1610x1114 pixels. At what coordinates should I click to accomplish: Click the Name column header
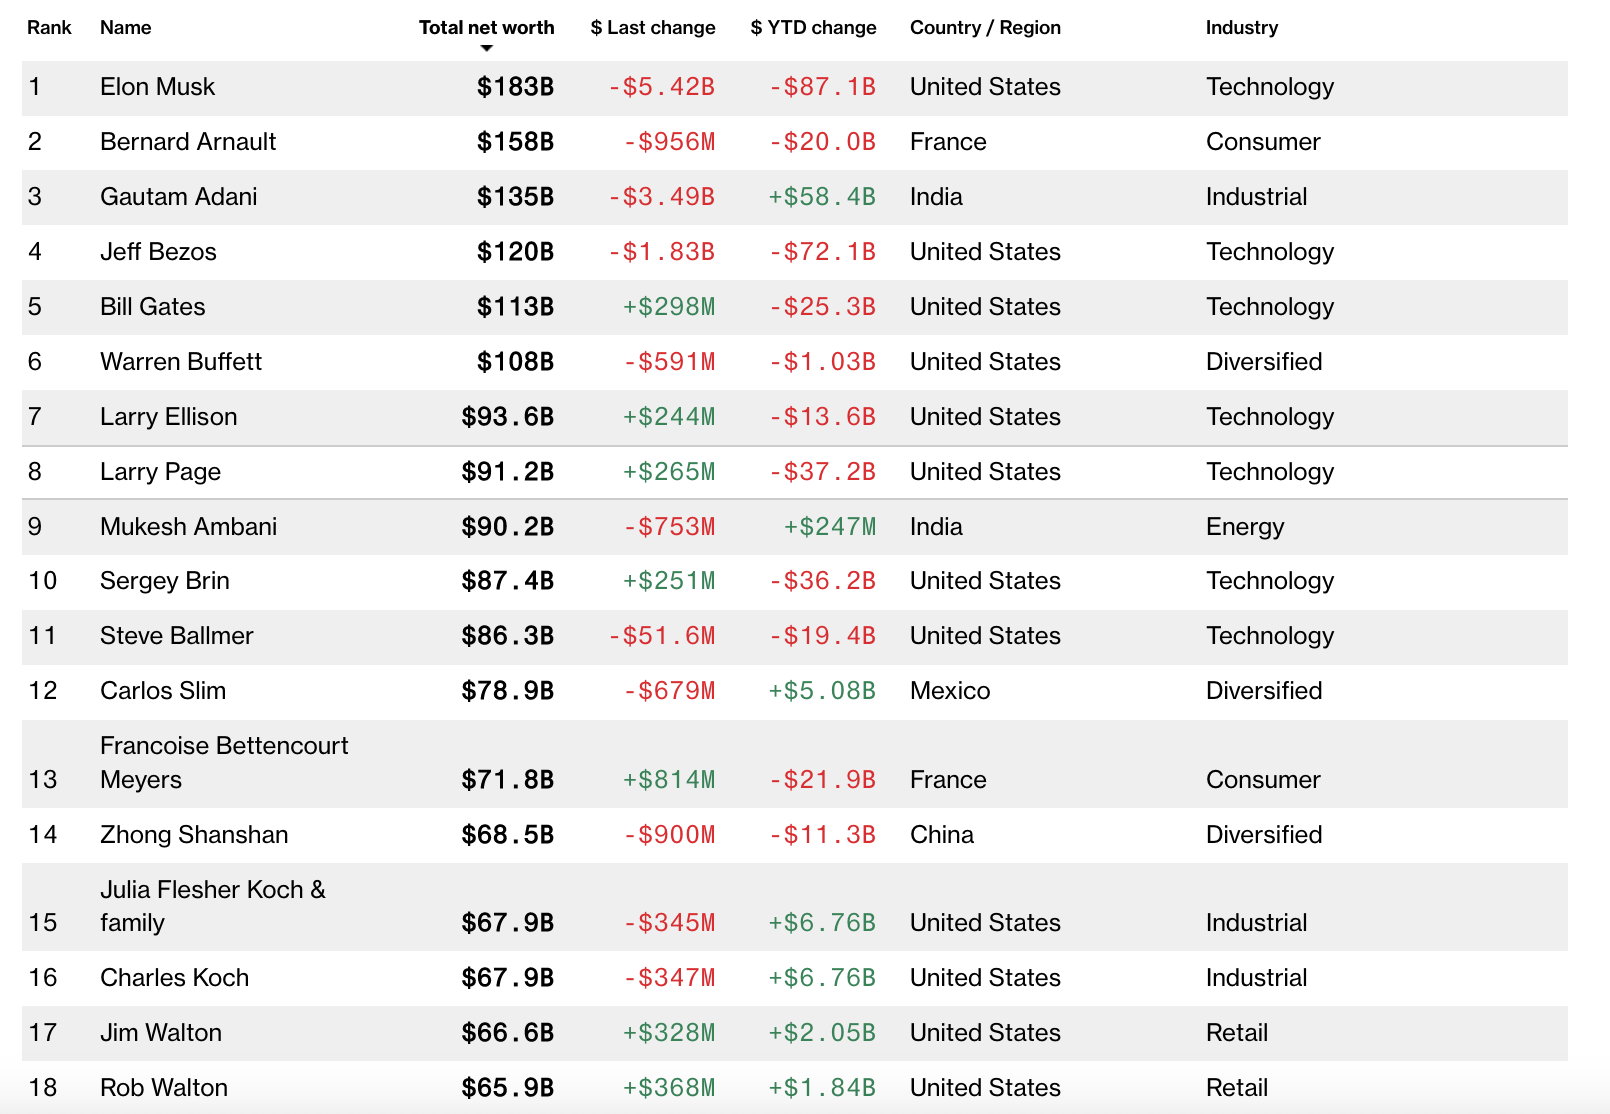pyautogui.click(x=125, y=28)
